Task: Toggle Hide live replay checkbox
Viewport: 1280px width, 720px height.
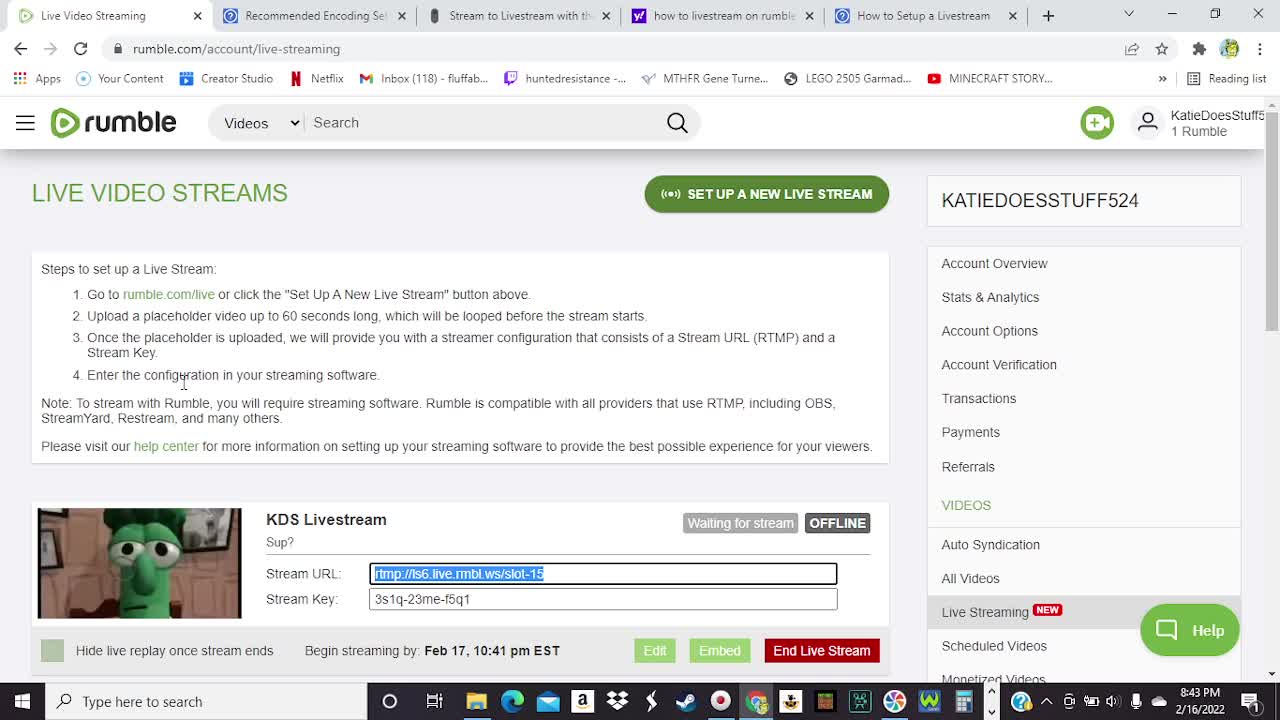Action: [x=52, y=651]
